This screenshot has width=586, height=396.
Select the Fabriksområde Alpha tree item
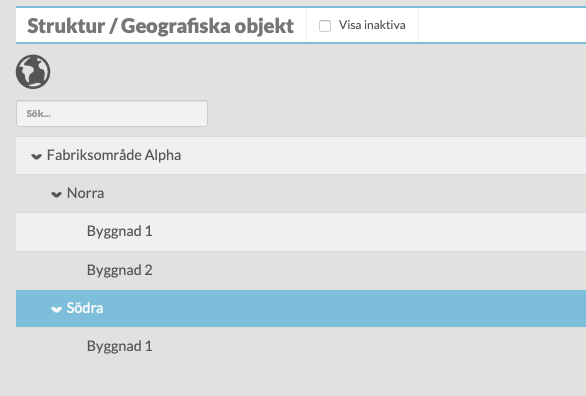(x=114, y=155)
